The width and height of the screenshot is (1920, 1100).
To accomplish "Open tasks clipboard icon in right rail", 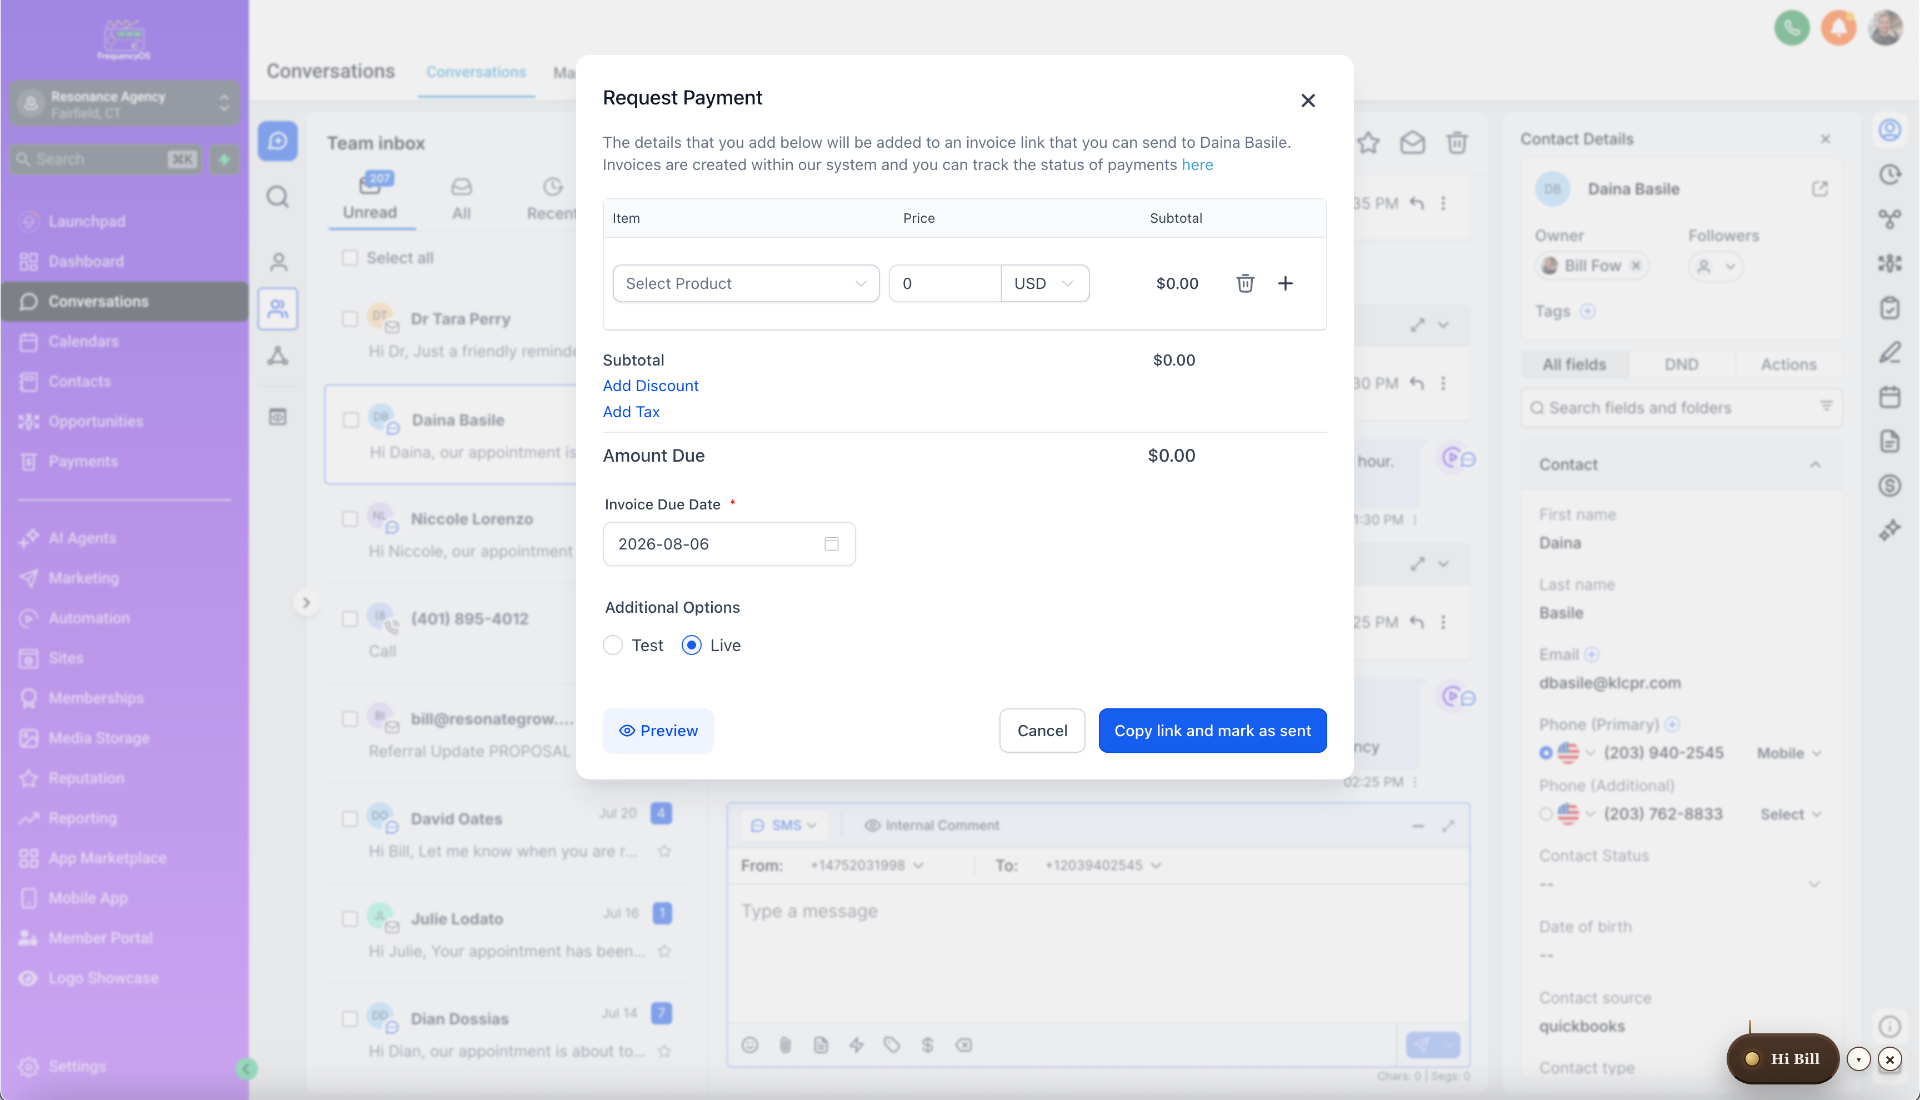I will coord(1889,308).
